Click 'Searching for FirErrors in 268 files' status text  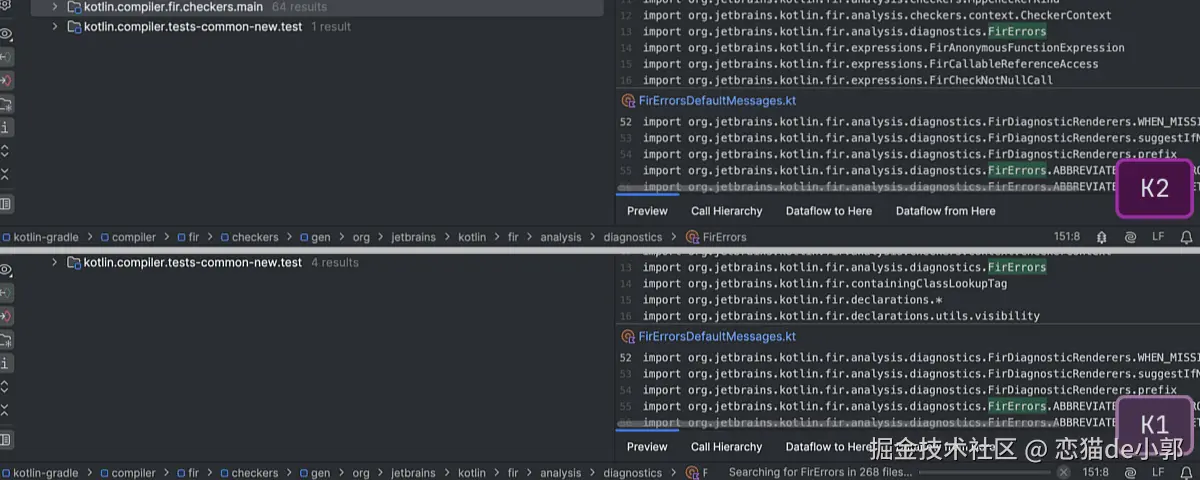click(820, 472)
